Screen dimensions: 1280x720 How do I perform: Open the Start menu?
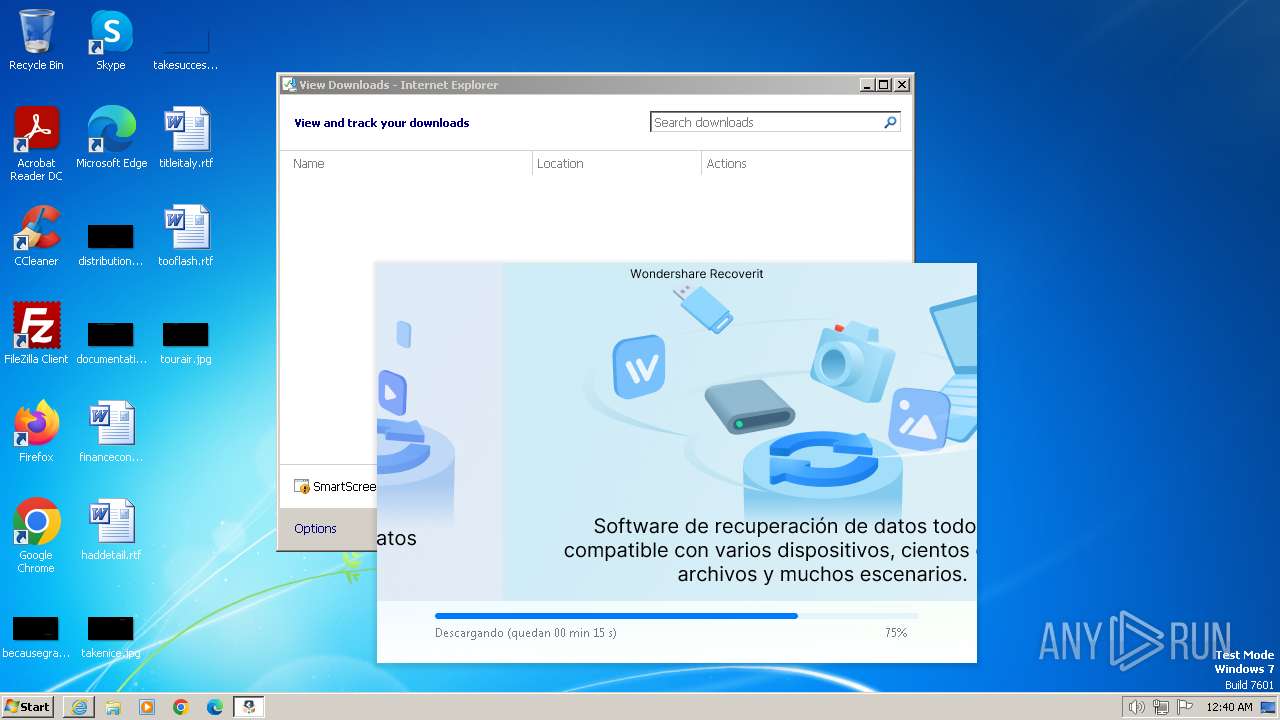[27, 707]
